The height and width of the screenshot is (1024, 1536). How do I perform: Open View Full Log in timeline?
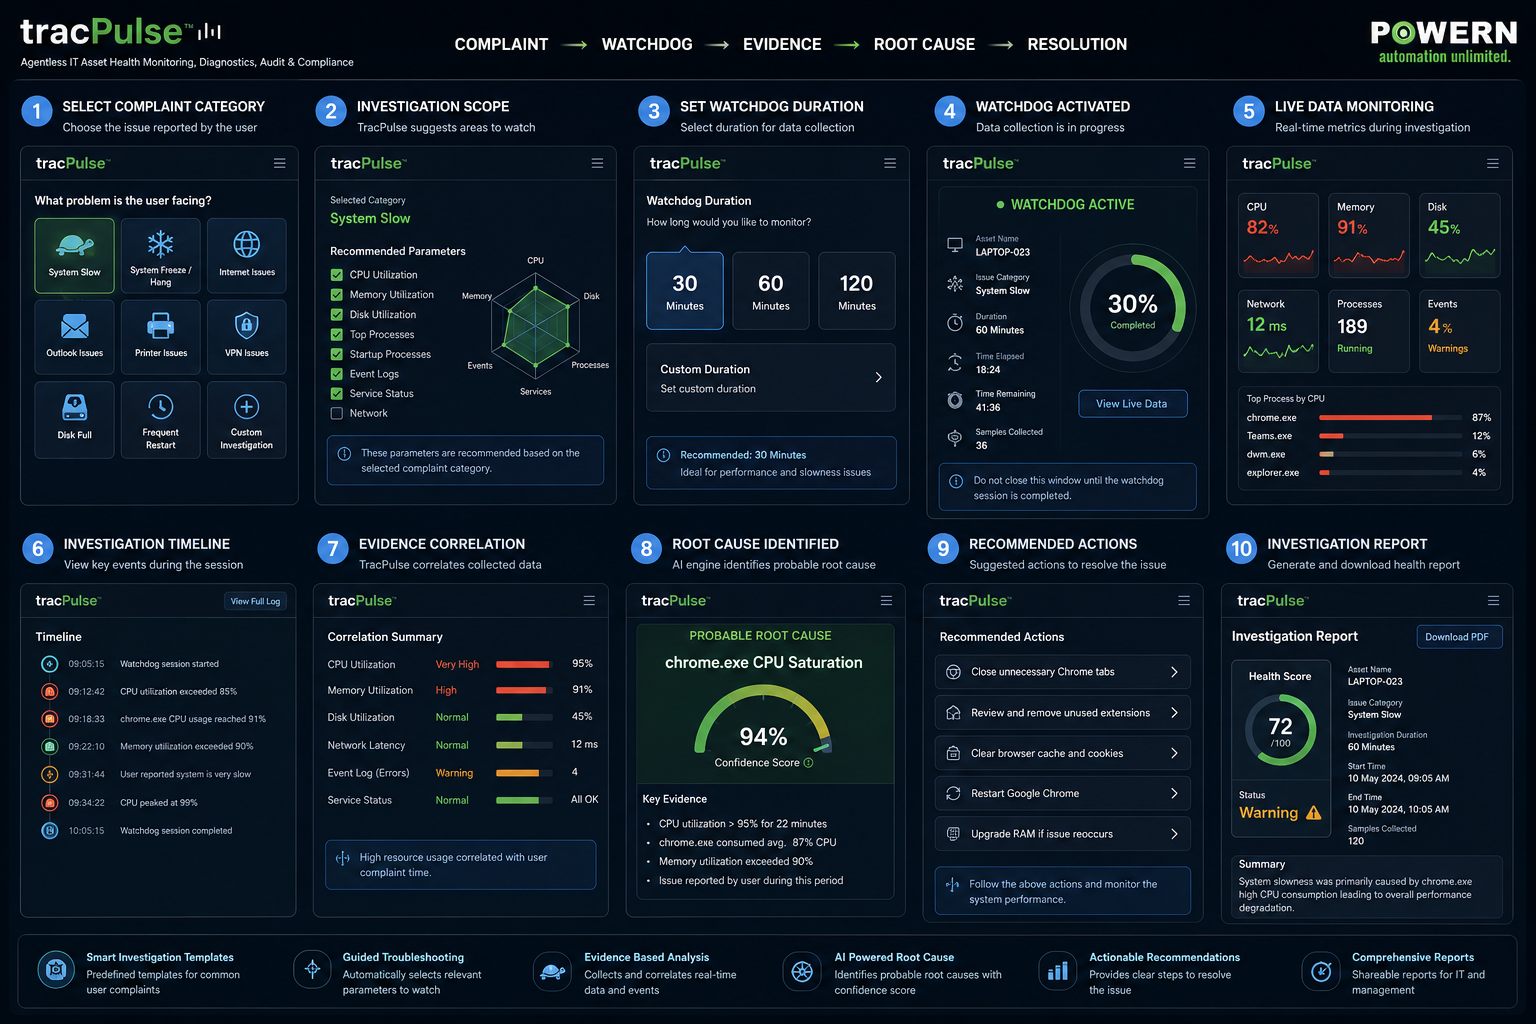(255, 601)
